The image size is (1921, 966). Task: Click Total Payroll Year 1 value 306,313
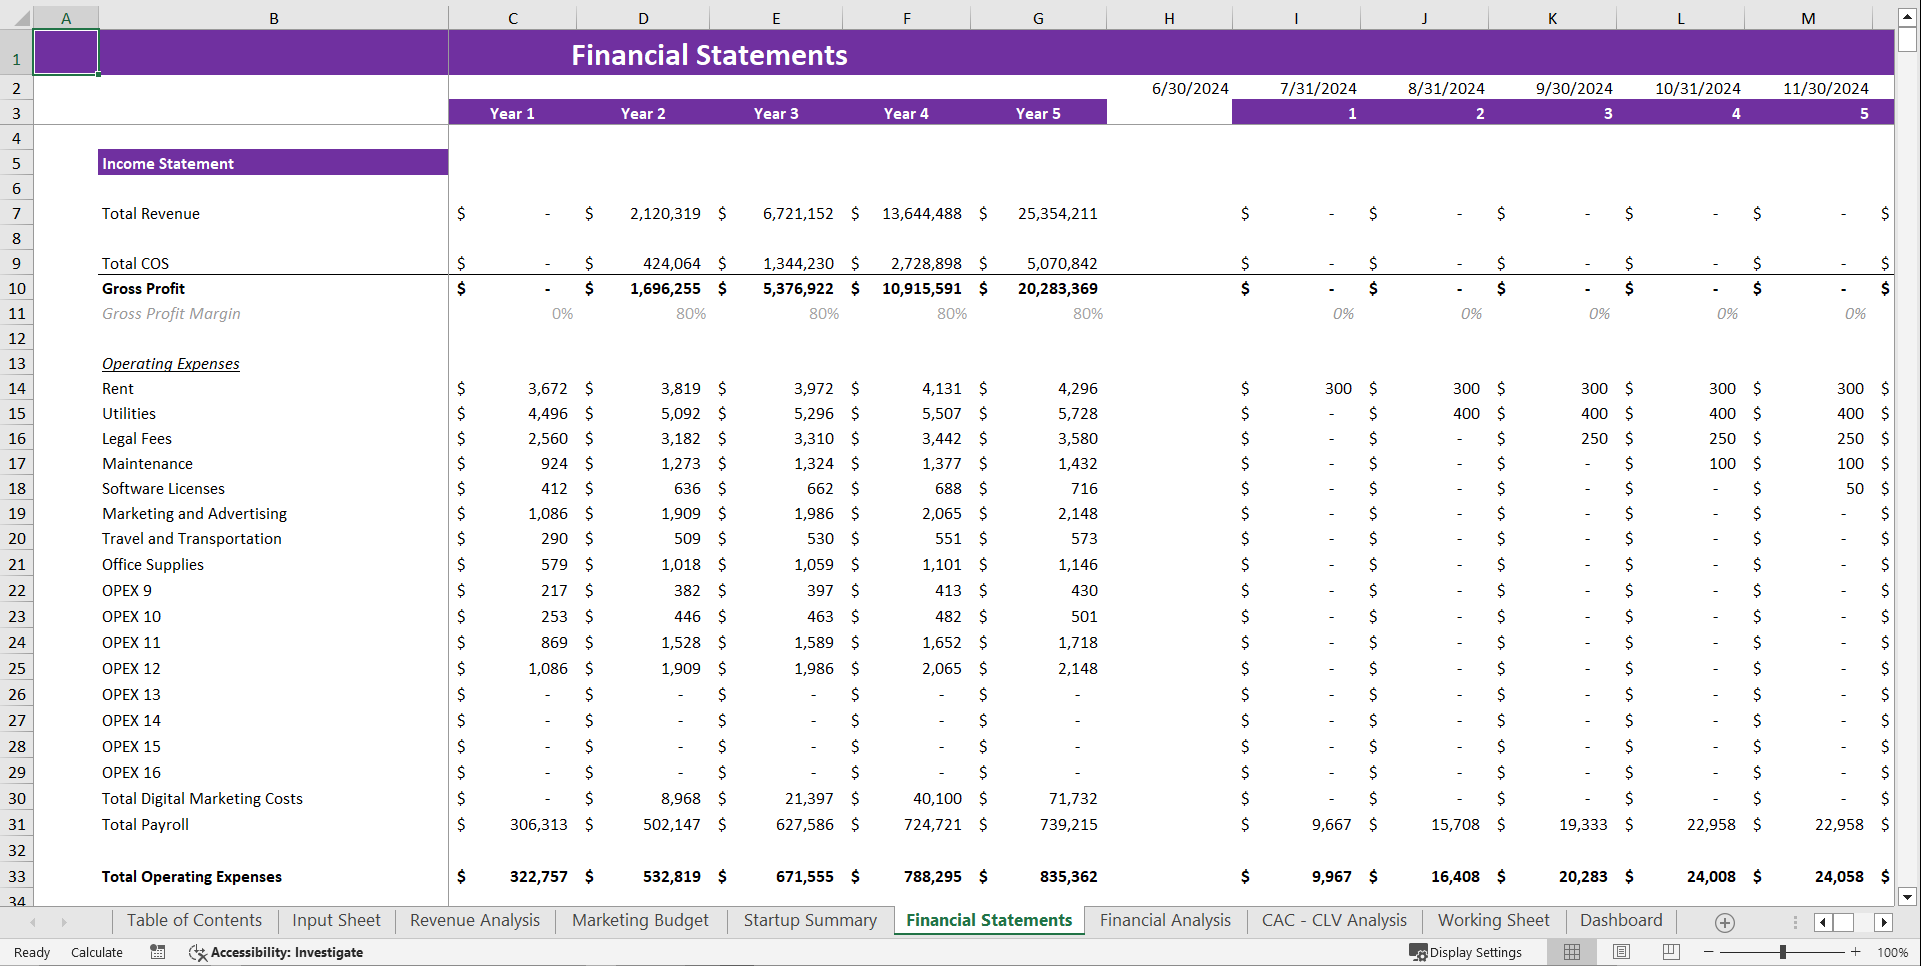pos(538,824)
